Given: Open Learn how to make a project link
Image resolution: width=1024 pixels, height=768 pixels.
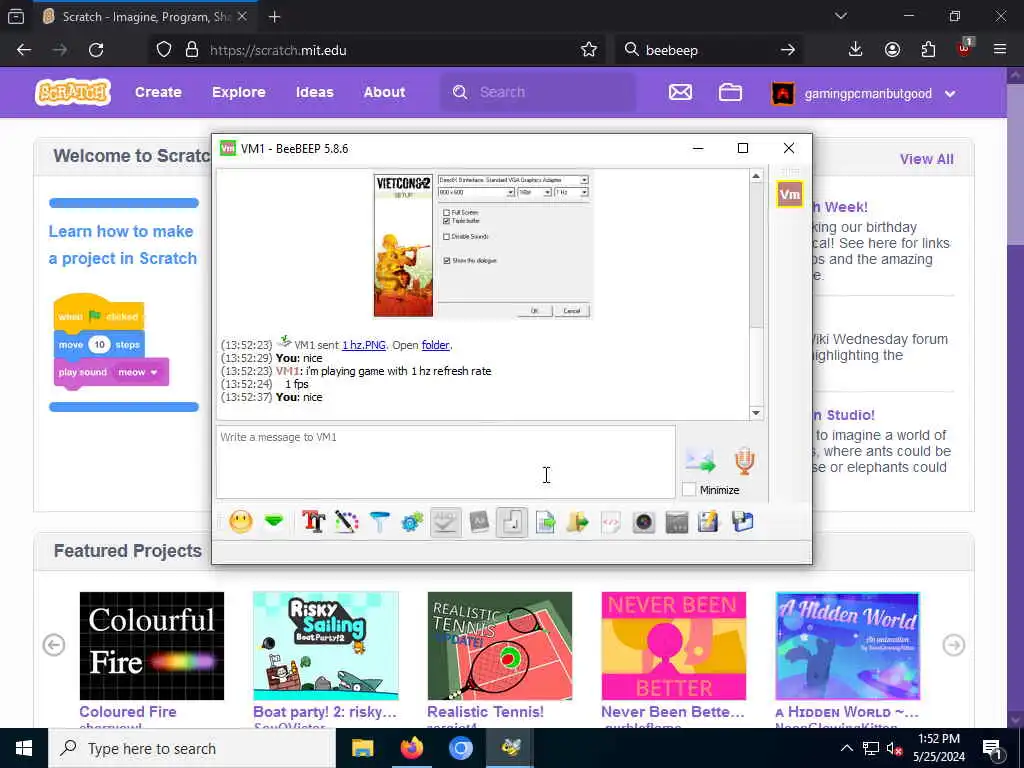Looking at the screenshot, I should point(122,245).
